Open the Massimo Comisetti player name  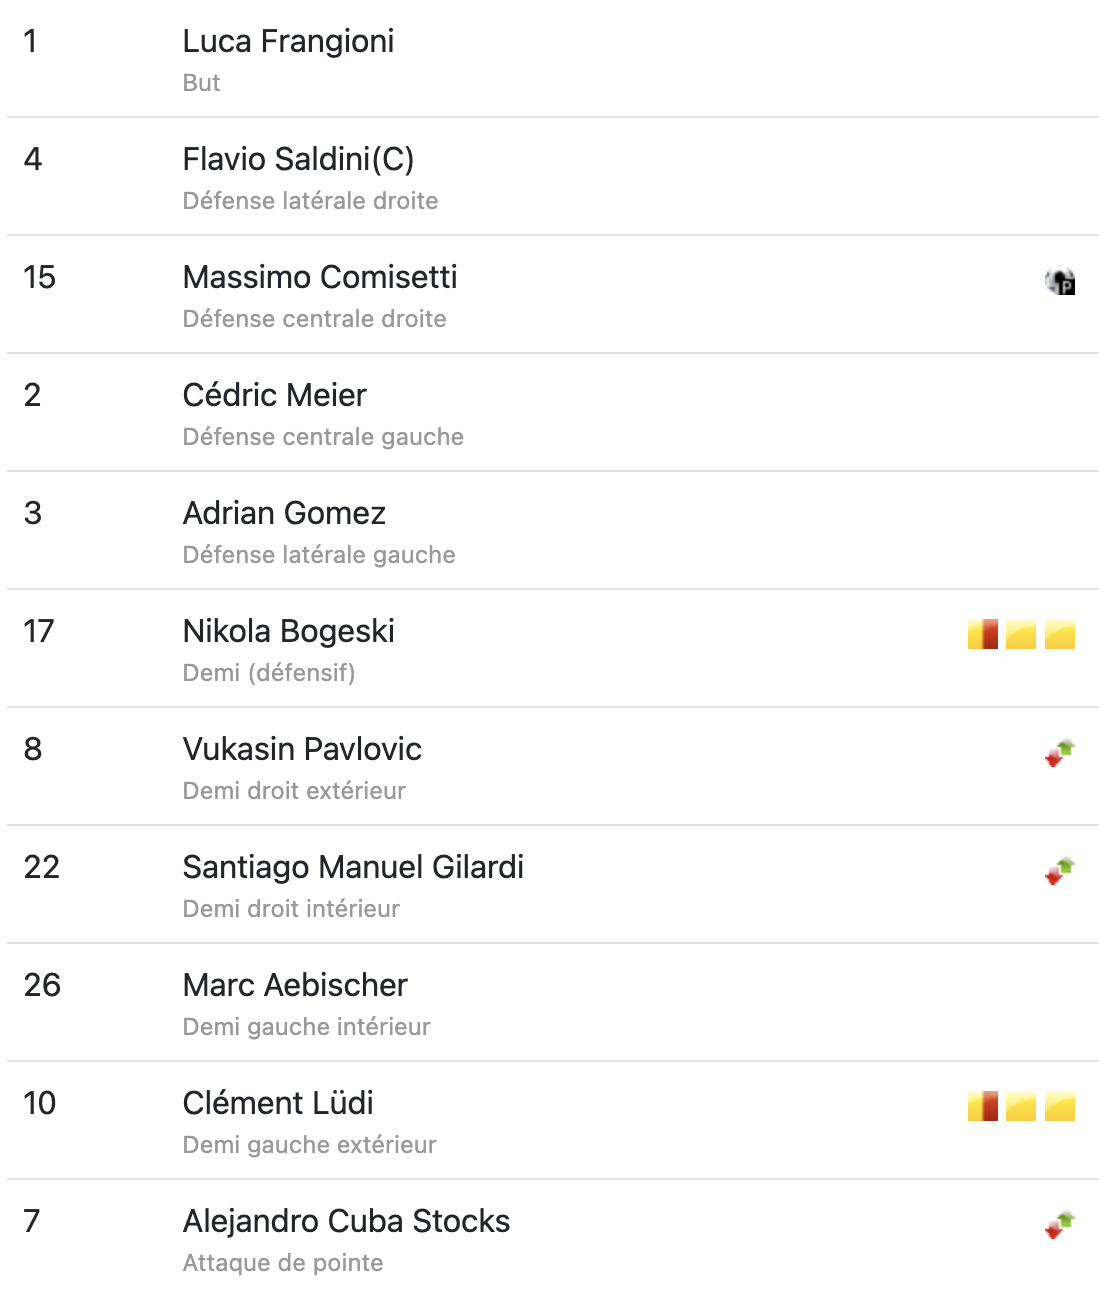(320, 277)
